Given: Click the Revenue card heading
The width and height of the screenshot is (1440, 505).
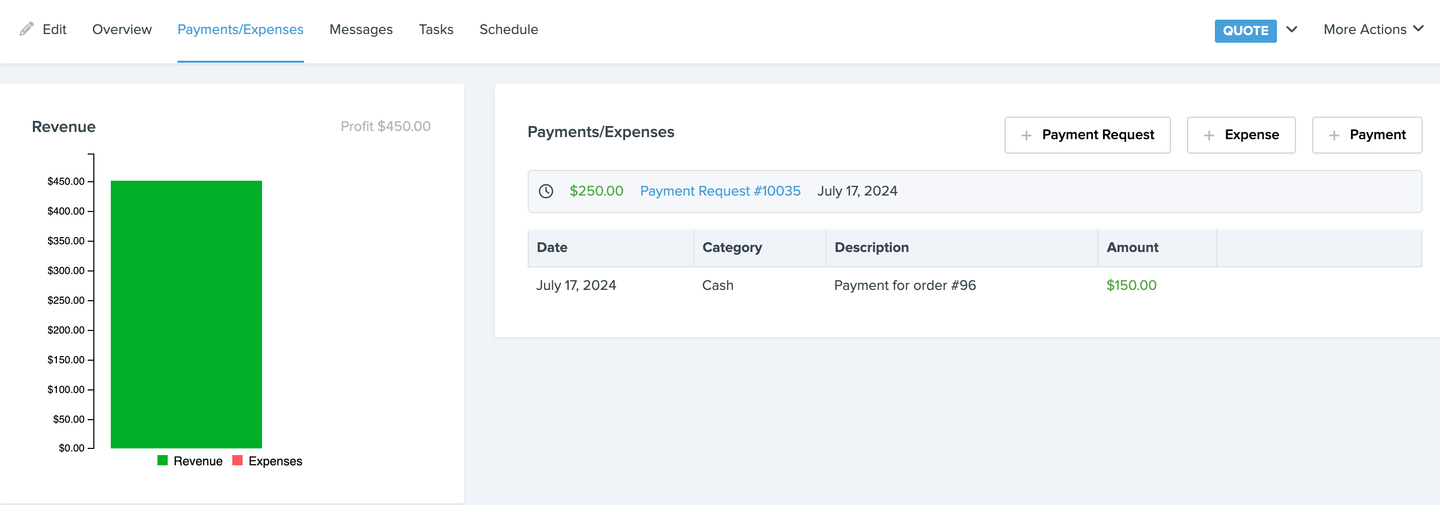Looking at the screenshot, I should pos(64,127).
